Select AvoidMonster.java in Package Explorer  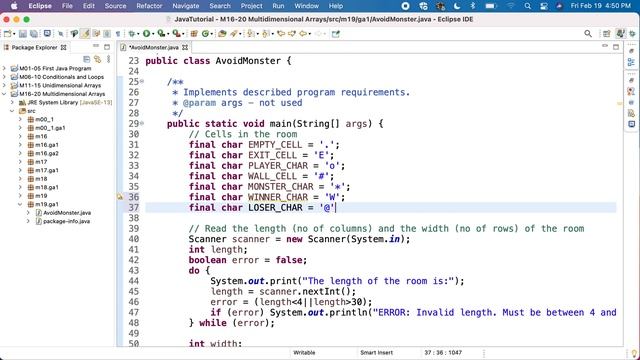[67, 213]
